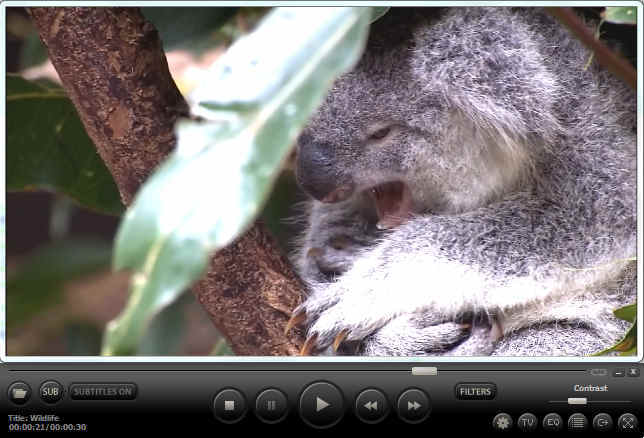Show the playlist icon
This screenshot has width=644, height=438.
(x=577, y=422)
